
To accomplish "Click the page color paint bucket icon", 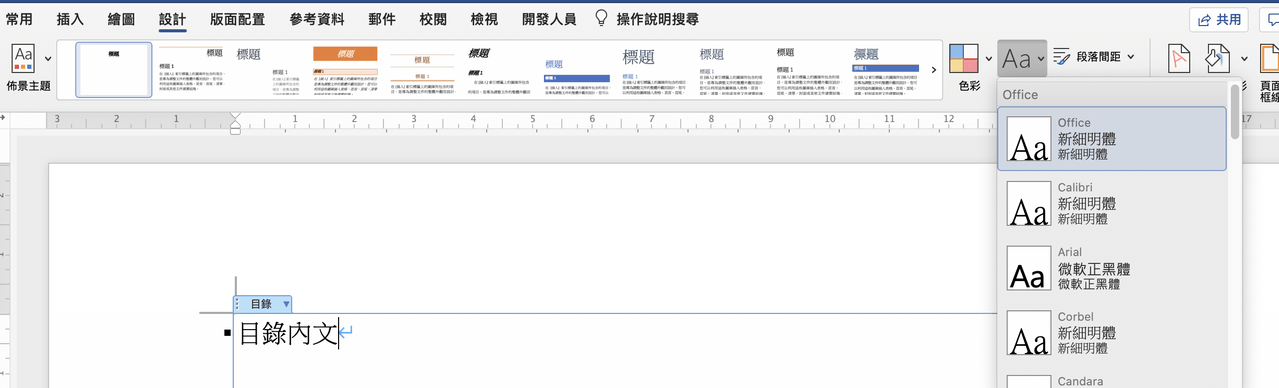I will [1217, 58].
